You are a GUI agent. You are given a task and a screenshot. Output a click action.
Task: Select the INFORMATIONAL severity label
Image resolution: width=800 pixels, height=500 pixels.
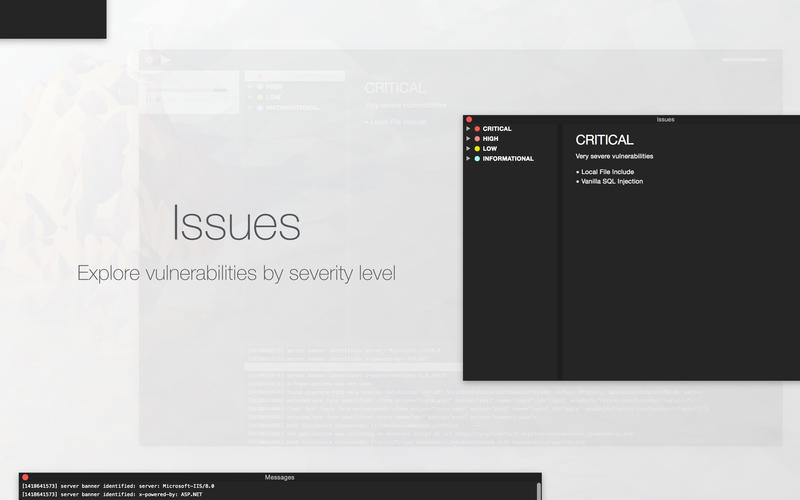tap(508, 159)
